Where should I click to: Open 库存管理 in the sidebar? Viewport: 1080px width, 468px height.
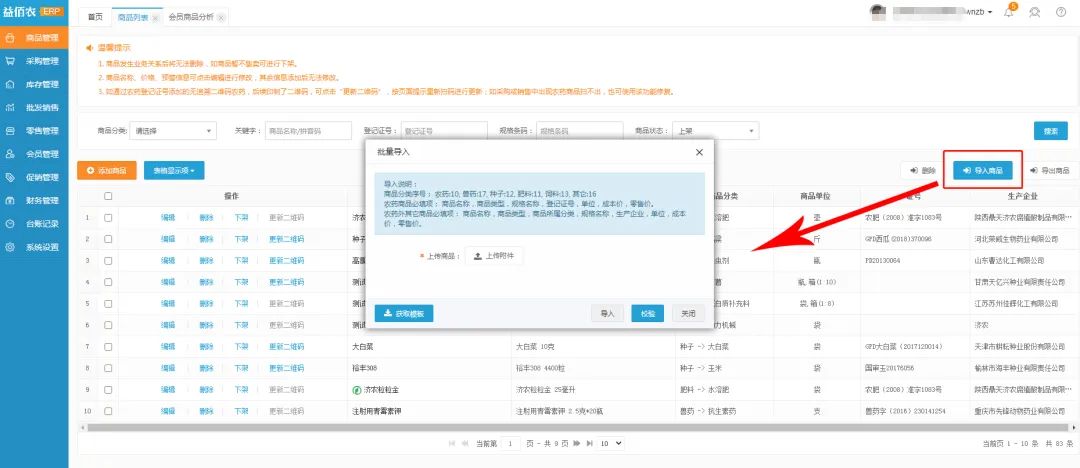tap(35, 84)
